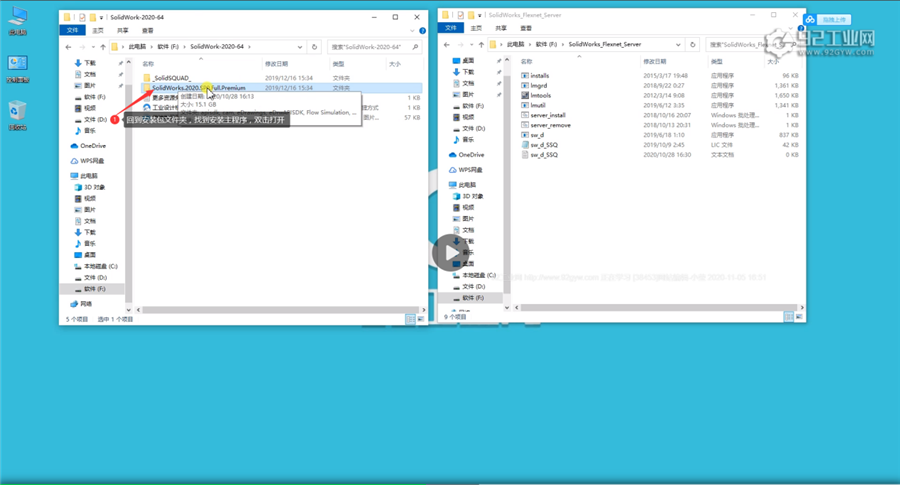The height and width of the screenshot is (485, 900).
Task: Click the blue cloud upload button at top right
Action: [x=828, y=20]
